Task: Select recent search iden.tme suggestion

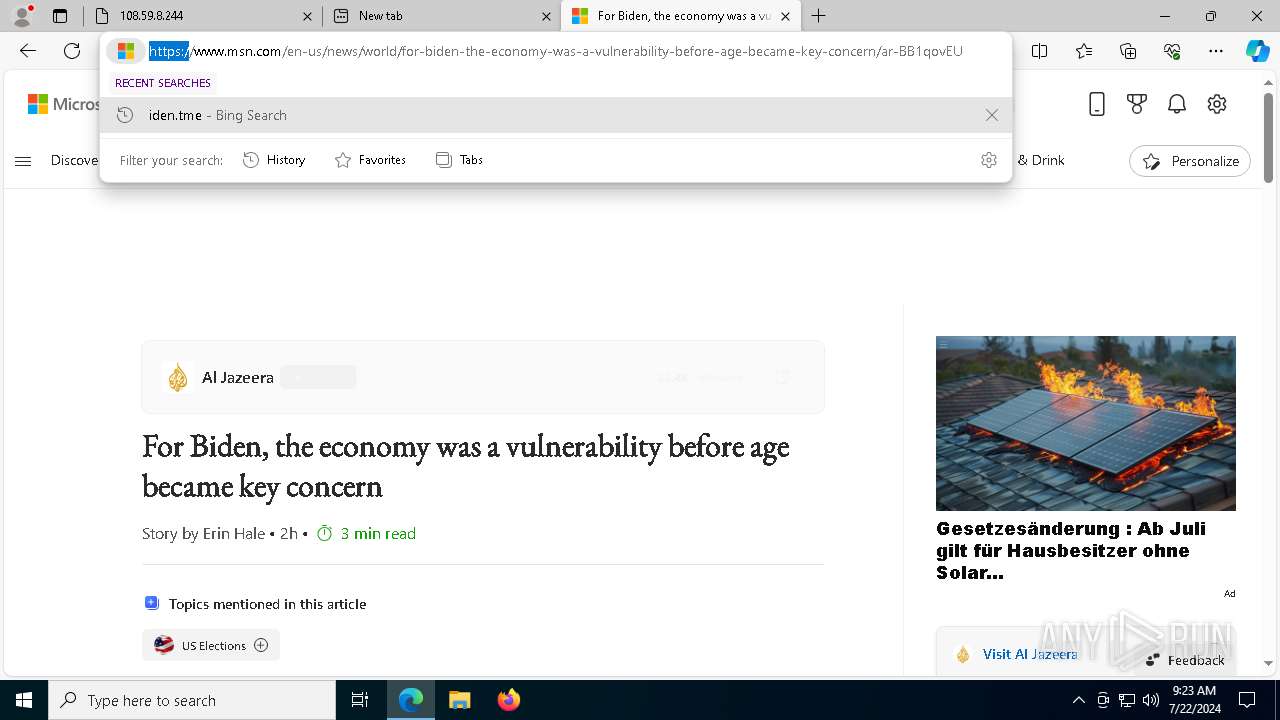Action: pos(556,115)
